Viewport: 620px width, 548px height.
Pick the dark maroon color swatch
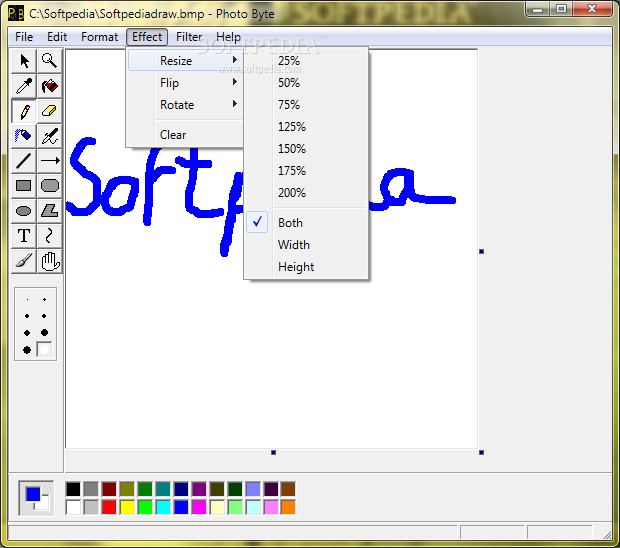click(109, 489)
